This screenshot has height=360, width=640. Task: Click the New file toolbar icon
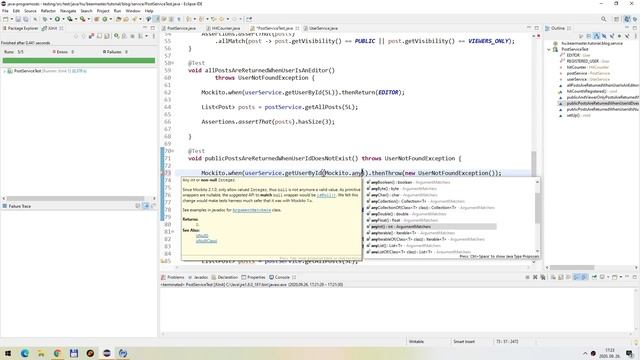click(6, 19)
